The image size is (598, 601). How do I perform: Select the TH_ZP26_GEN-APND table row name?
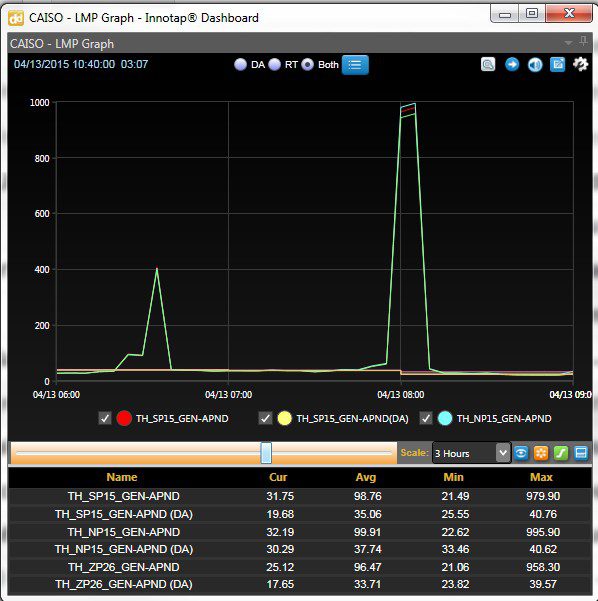point(123,567)
